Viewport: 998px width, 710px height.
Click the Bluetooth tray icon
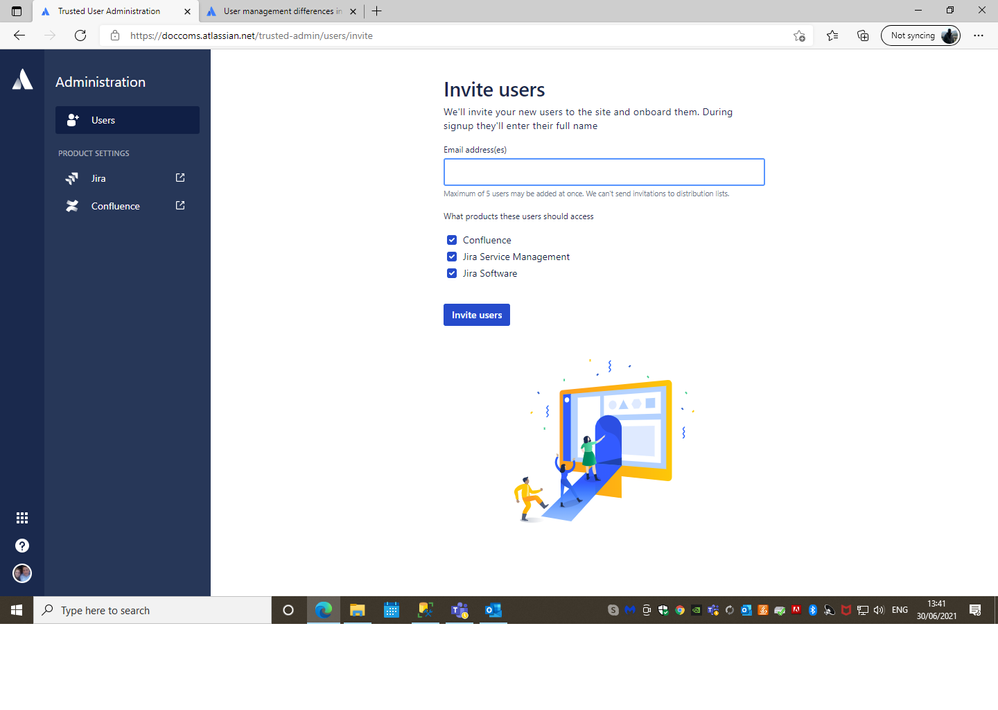click(812, 610)
